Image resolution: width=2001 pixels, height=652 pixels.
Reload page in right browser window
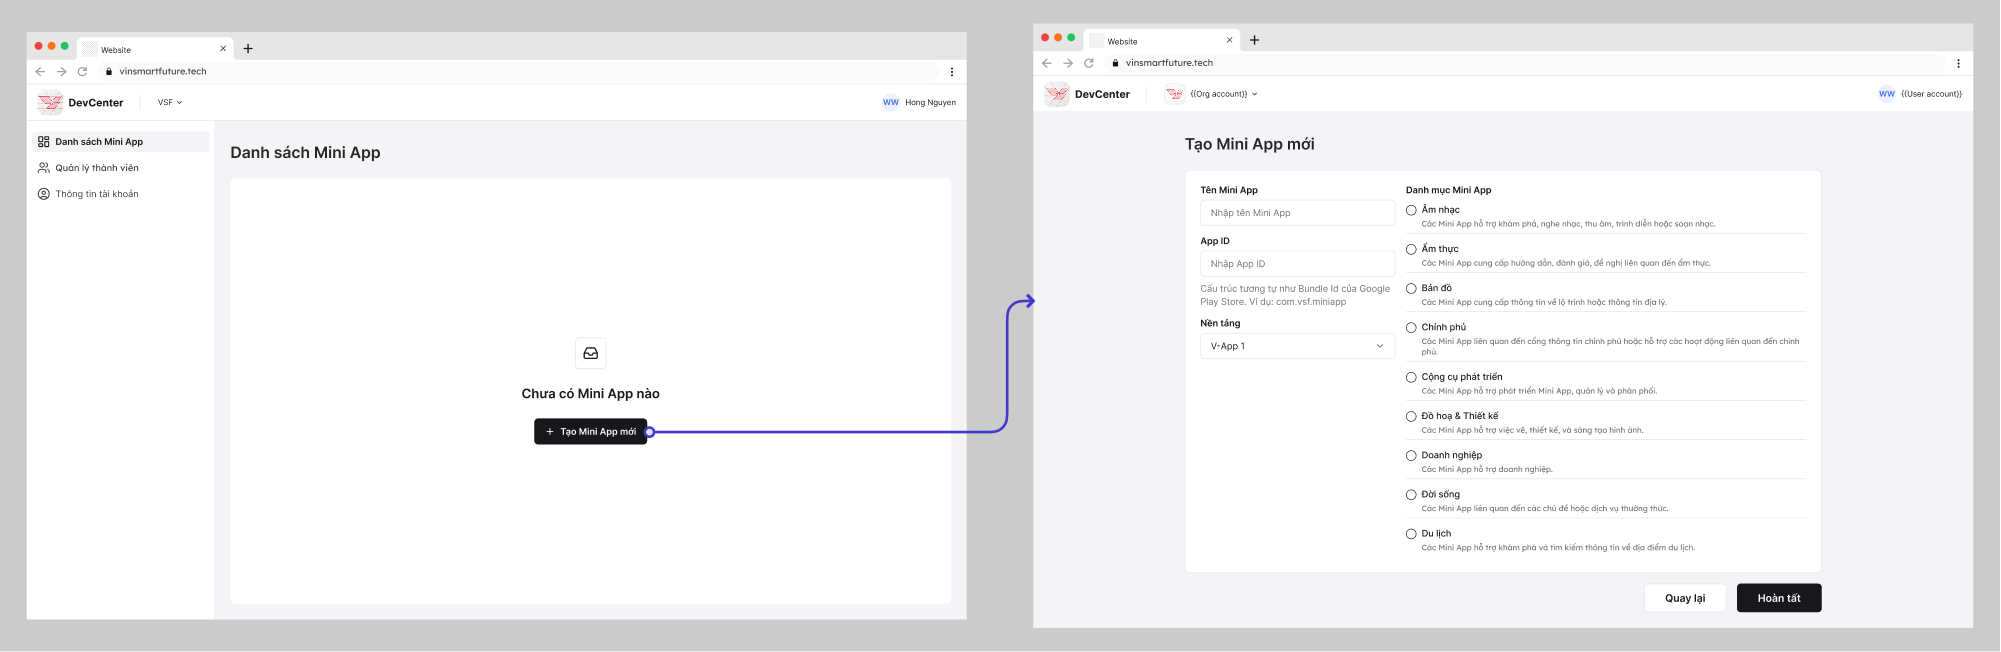(1089, 63)
